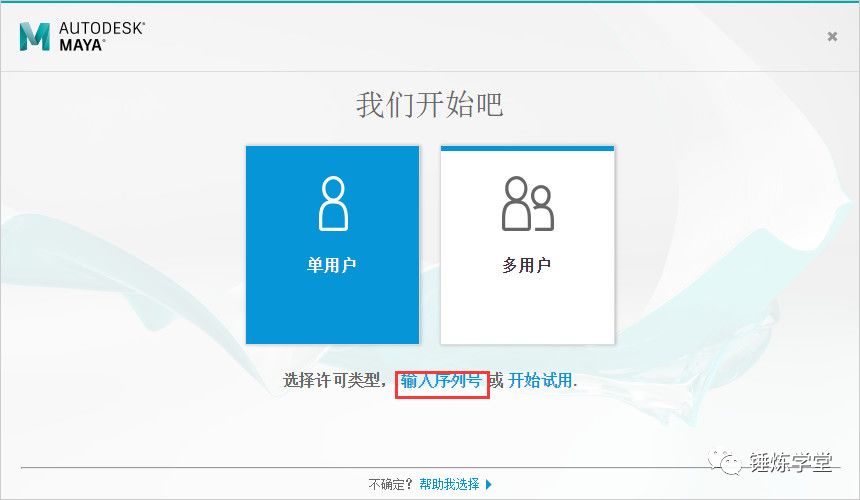Viewport: 860px width, 500px height.
Task: Click the blank lower area of 单用户 tile
Action: pos(332,315)
